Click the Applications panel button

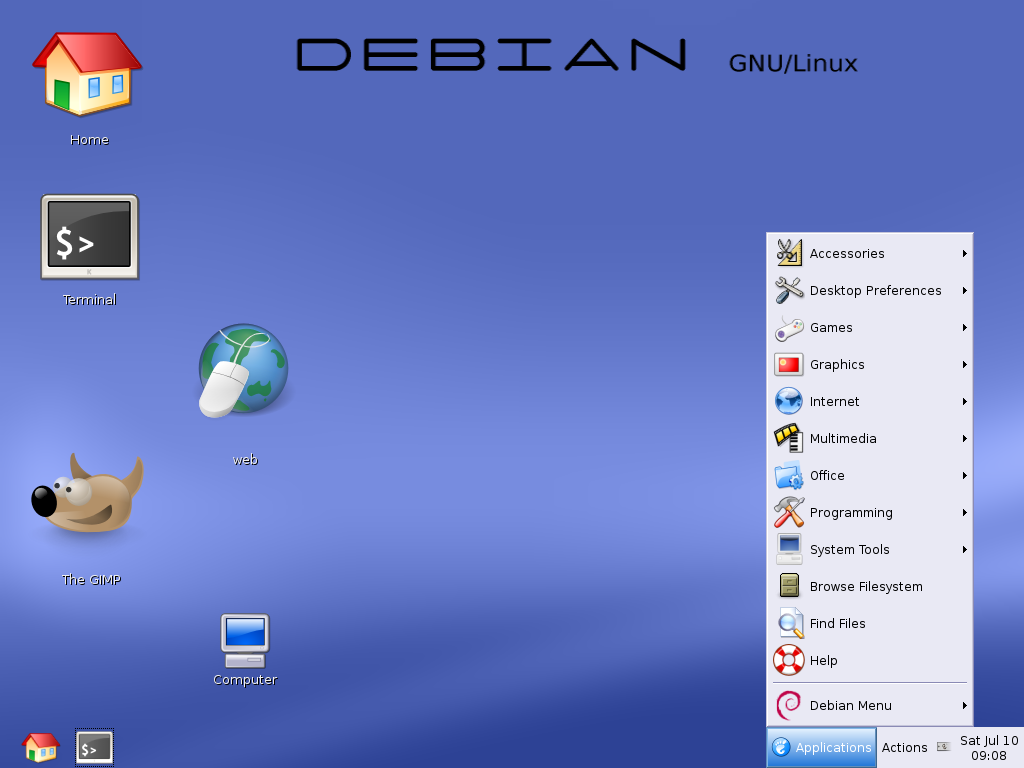[822, 747]
